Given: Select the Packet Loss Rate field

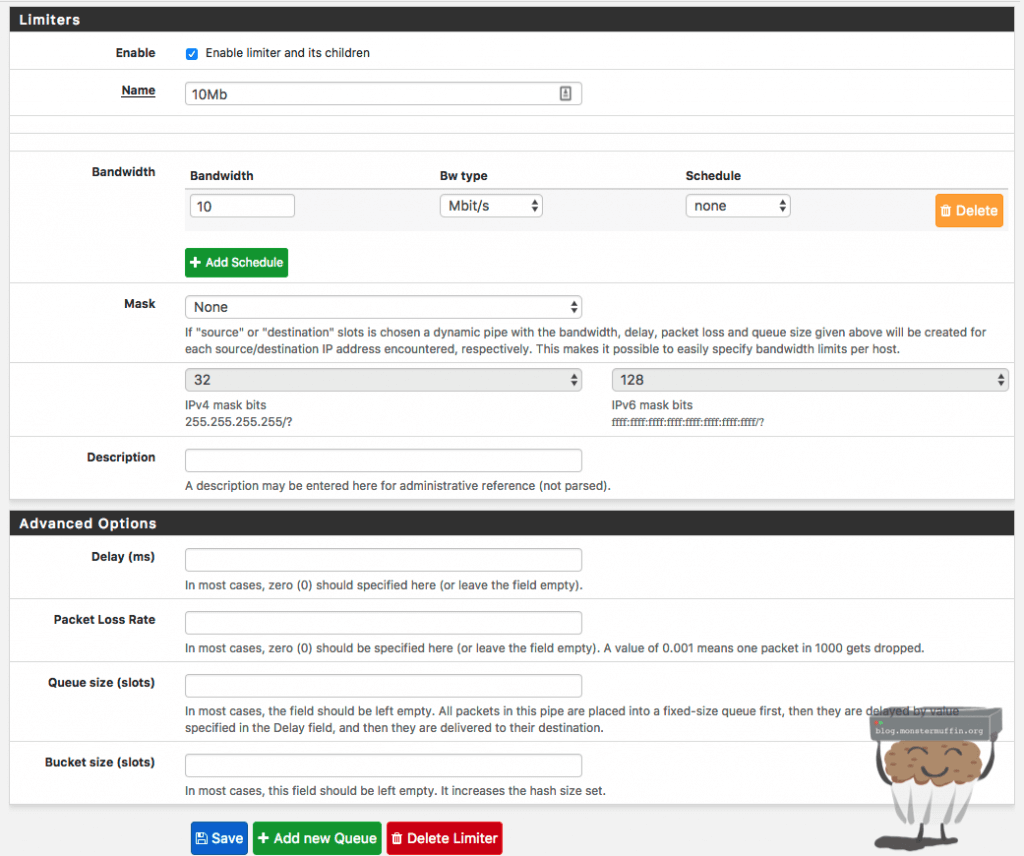Looking at the screenshot, I should [383, 622].
